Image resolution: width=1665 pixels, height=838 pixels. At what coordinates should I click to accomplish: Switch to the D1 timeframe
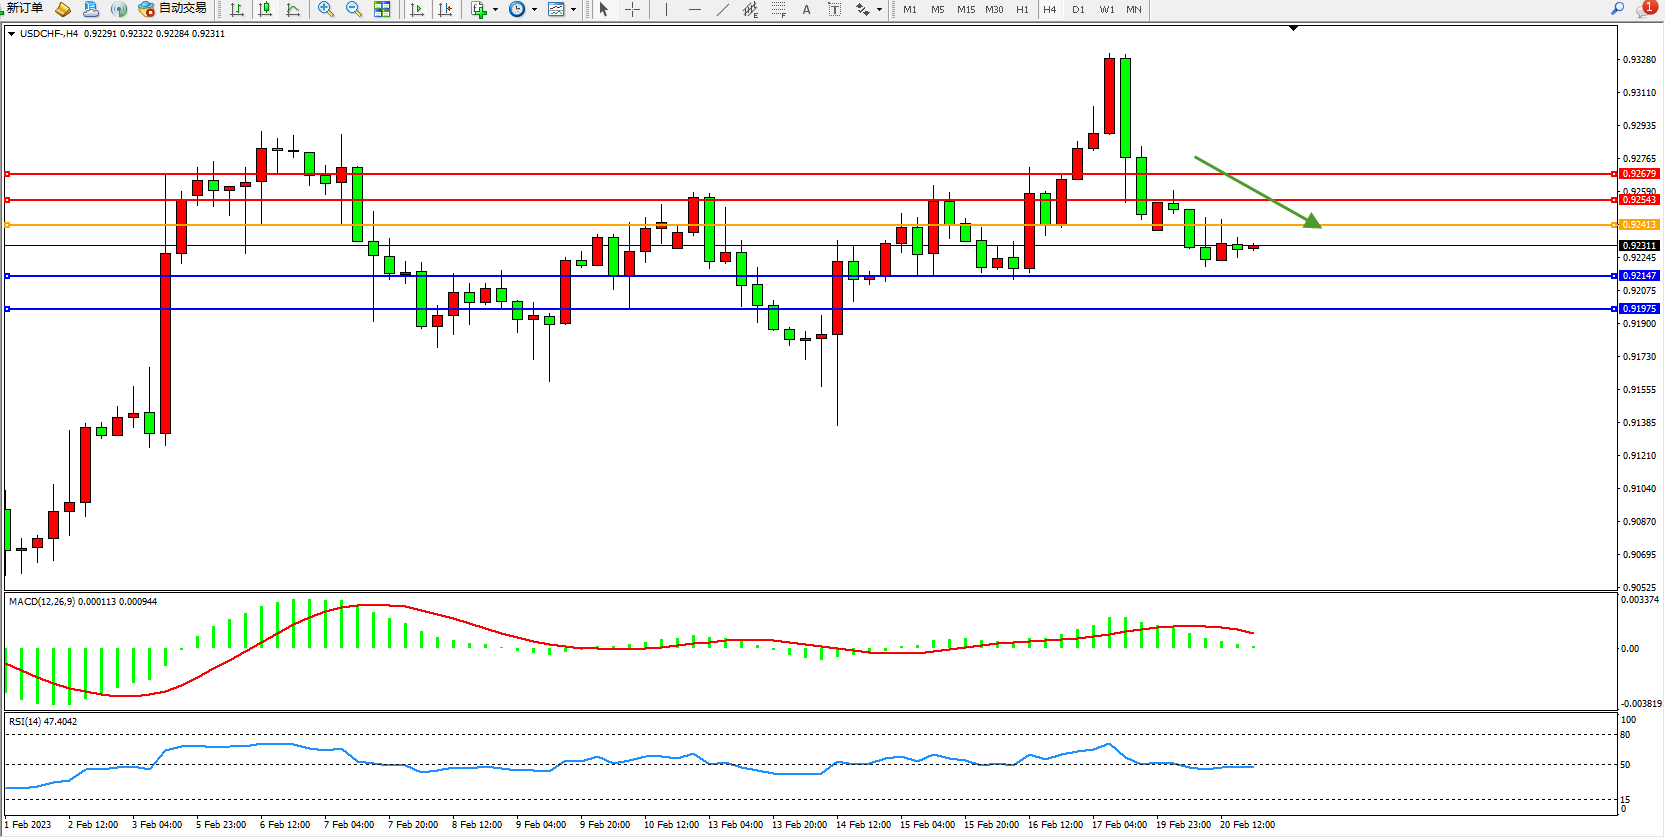coord(1078,9)
